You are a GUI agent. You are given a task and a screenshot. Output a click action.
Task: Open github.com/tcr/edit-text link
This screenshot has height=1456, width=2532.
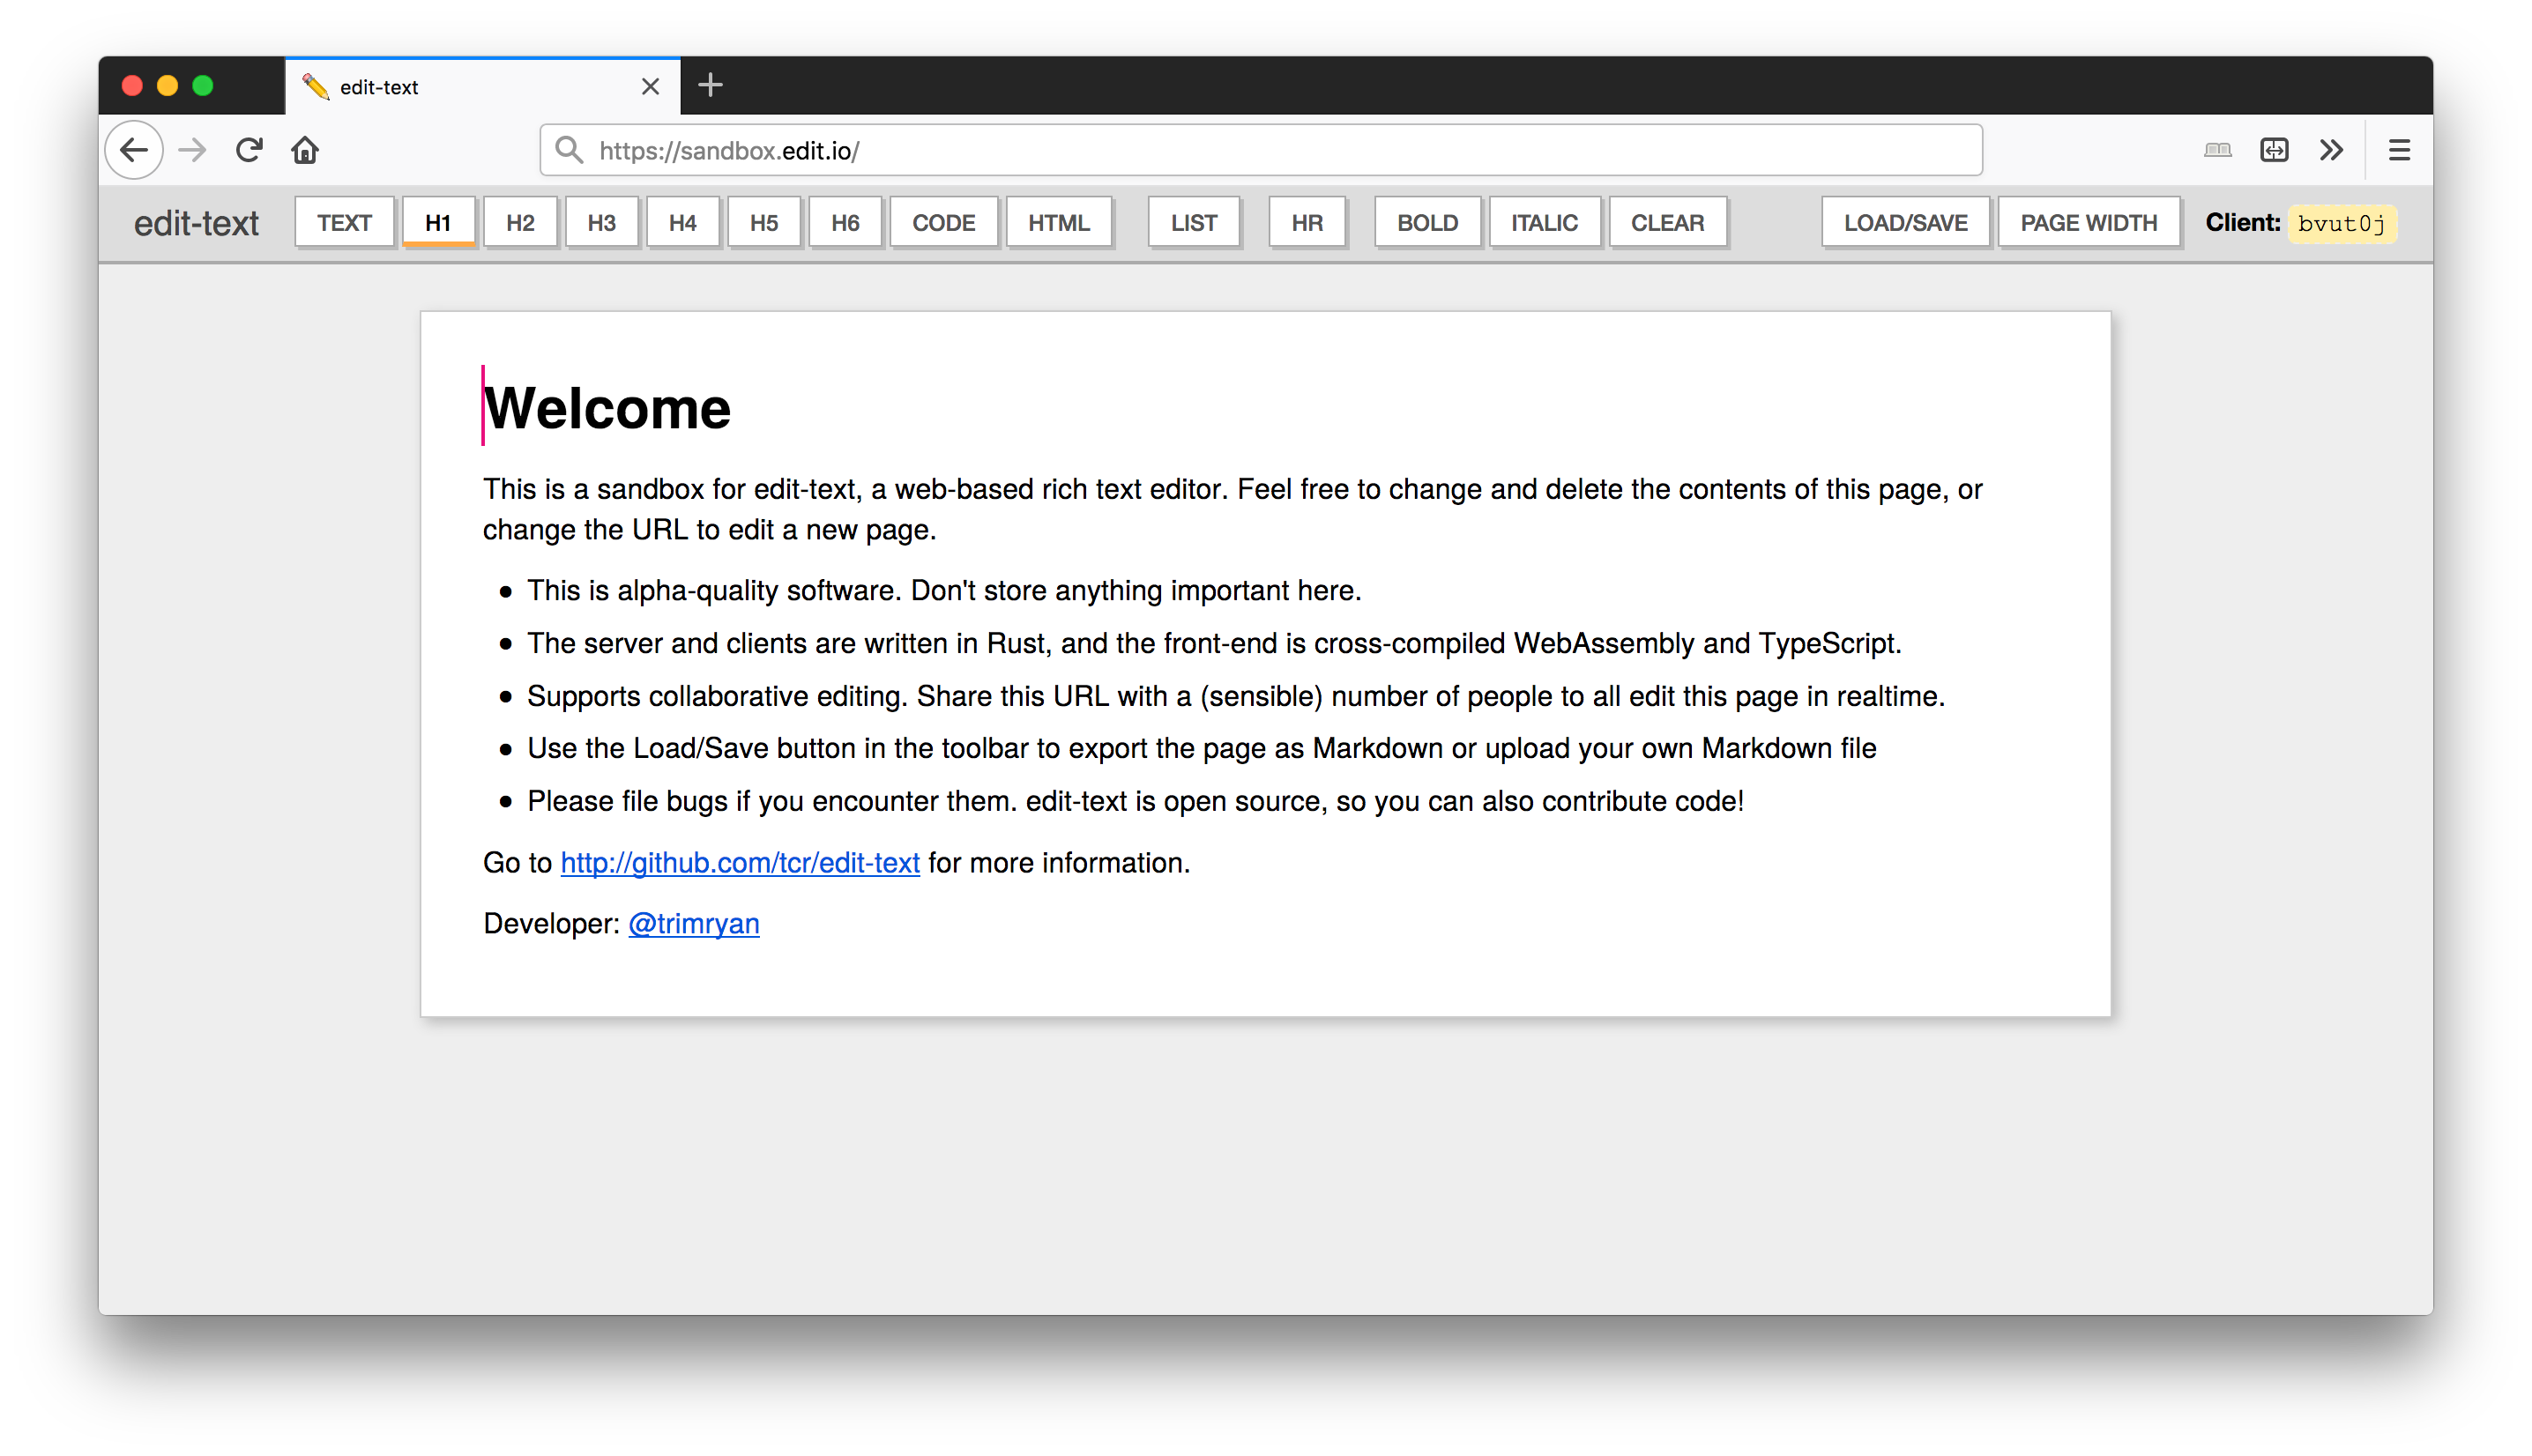(739, 862)
